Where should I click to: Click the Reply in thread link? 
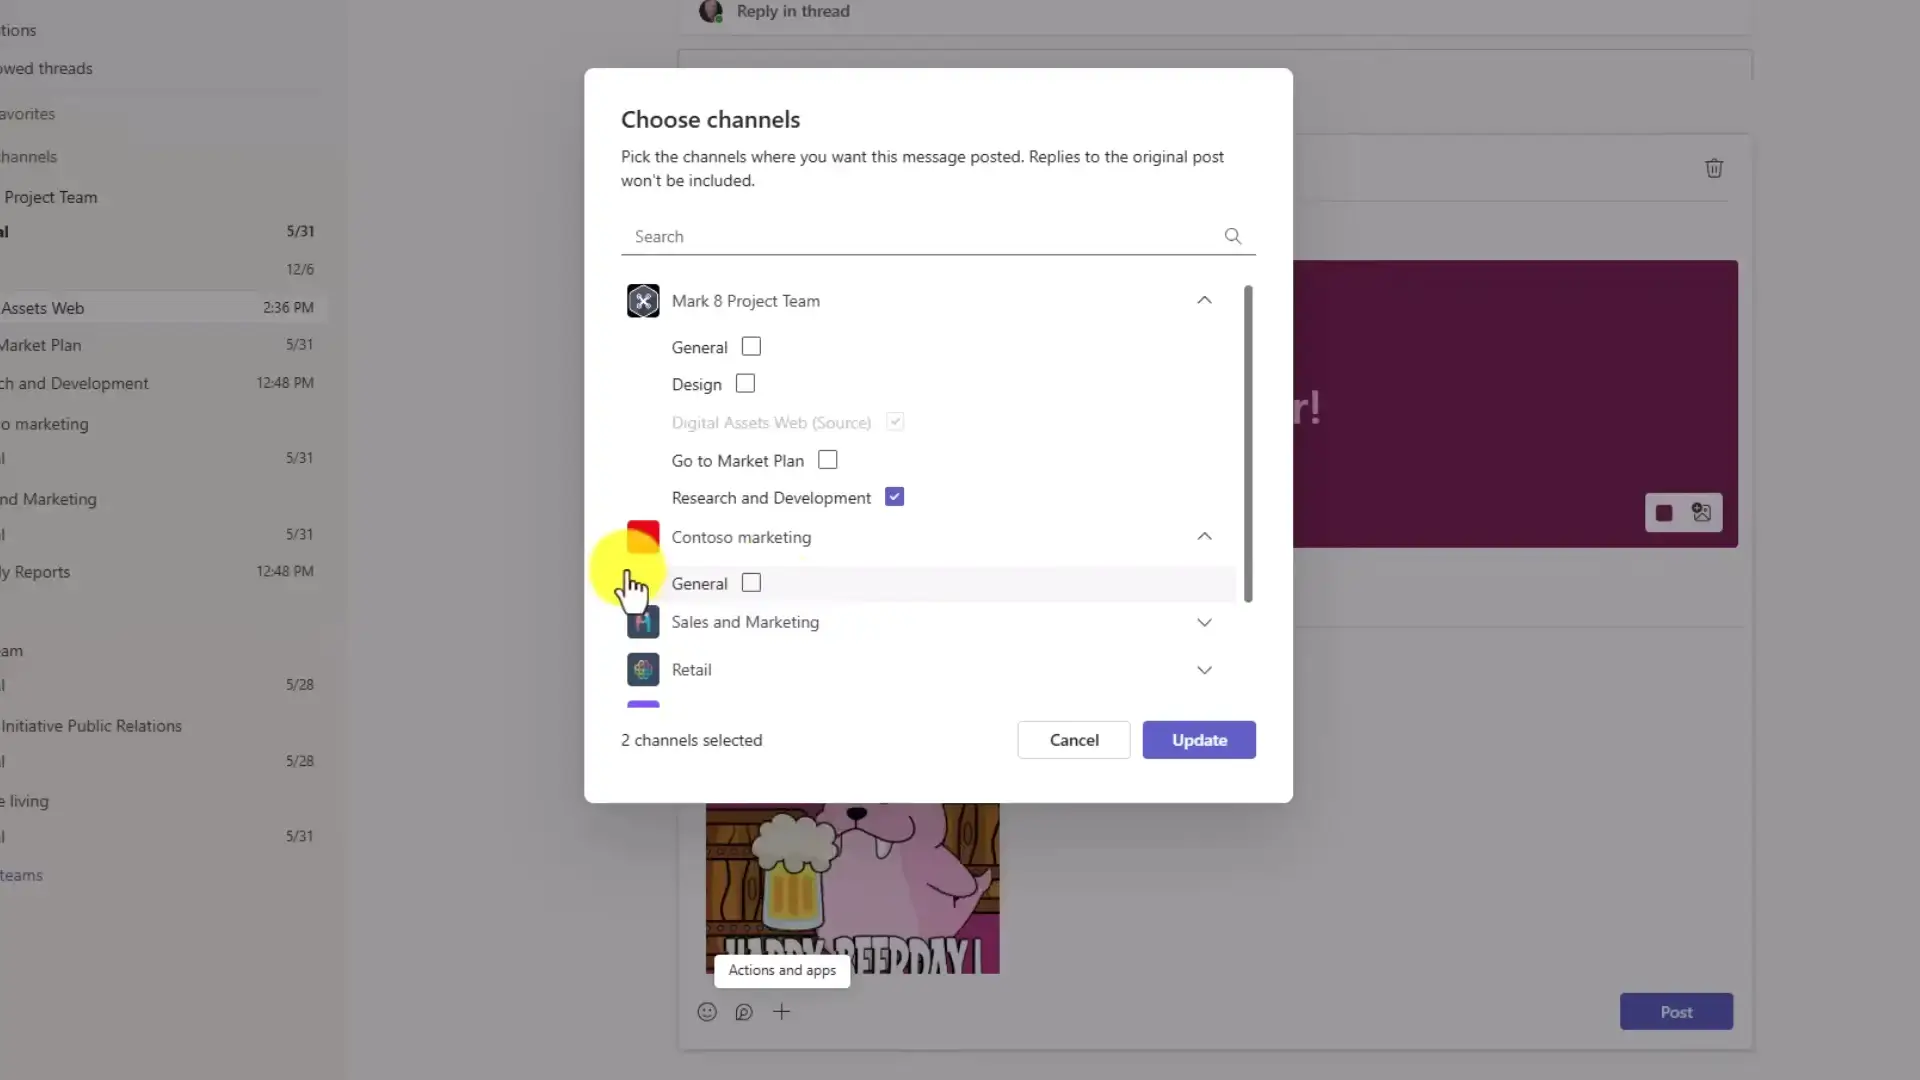[x=793, y=11]
